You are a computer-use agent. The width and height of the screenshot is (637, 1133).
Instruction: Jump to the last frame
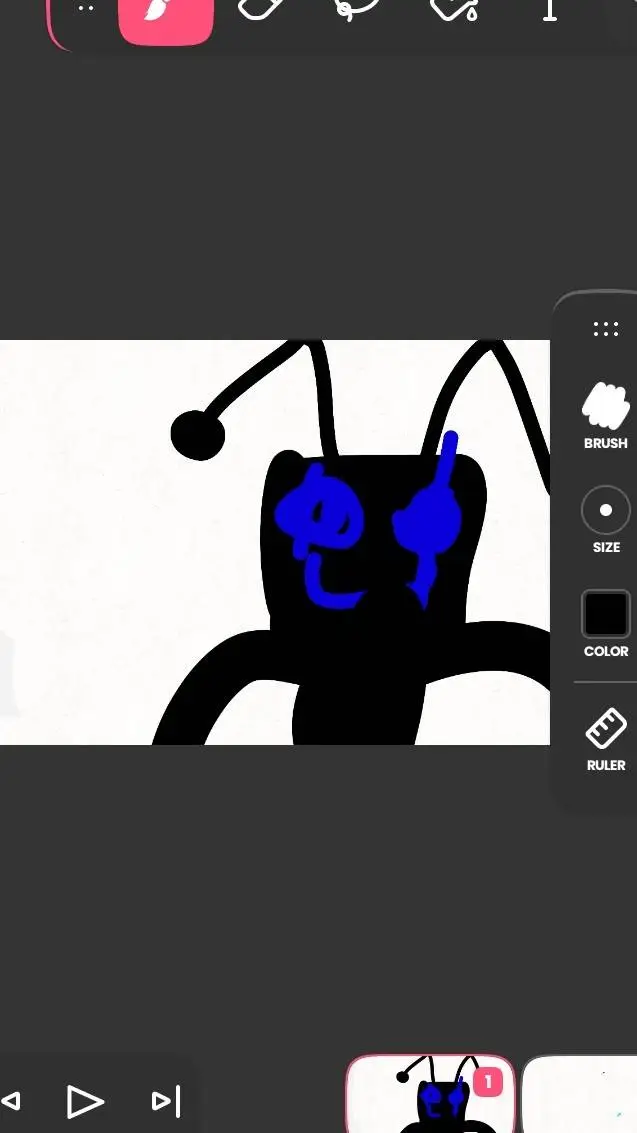pos(165,1101)
